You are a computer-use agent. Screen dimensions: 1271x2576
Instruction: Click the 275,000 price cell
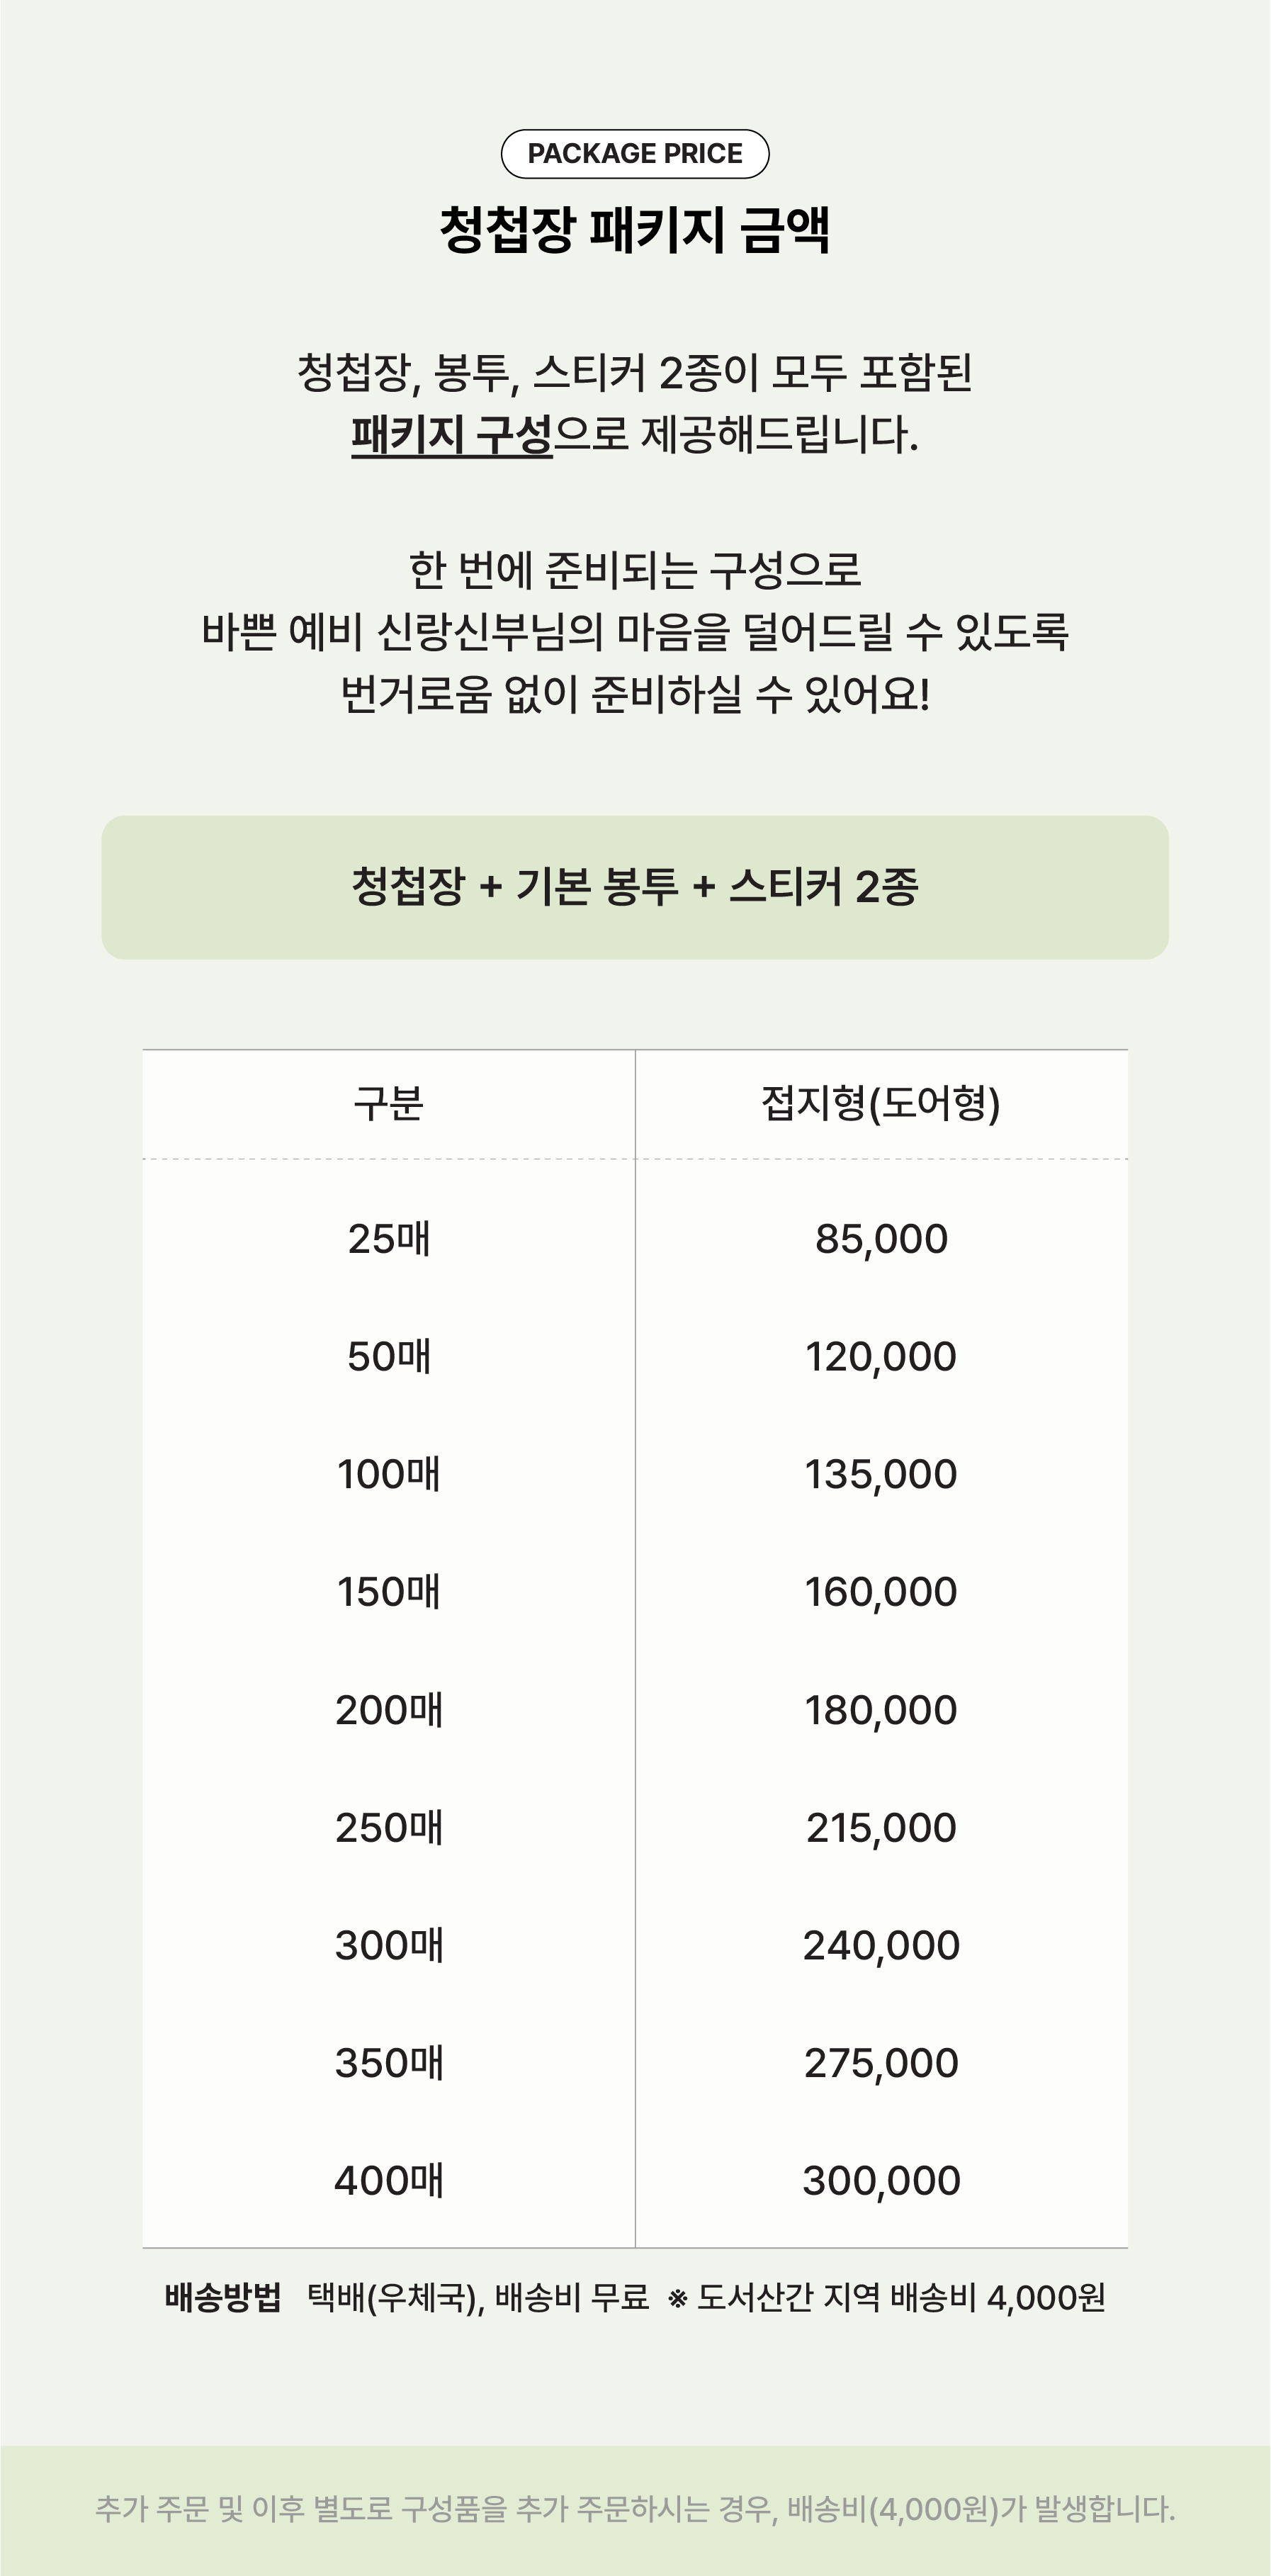(x=881, y=2063)
